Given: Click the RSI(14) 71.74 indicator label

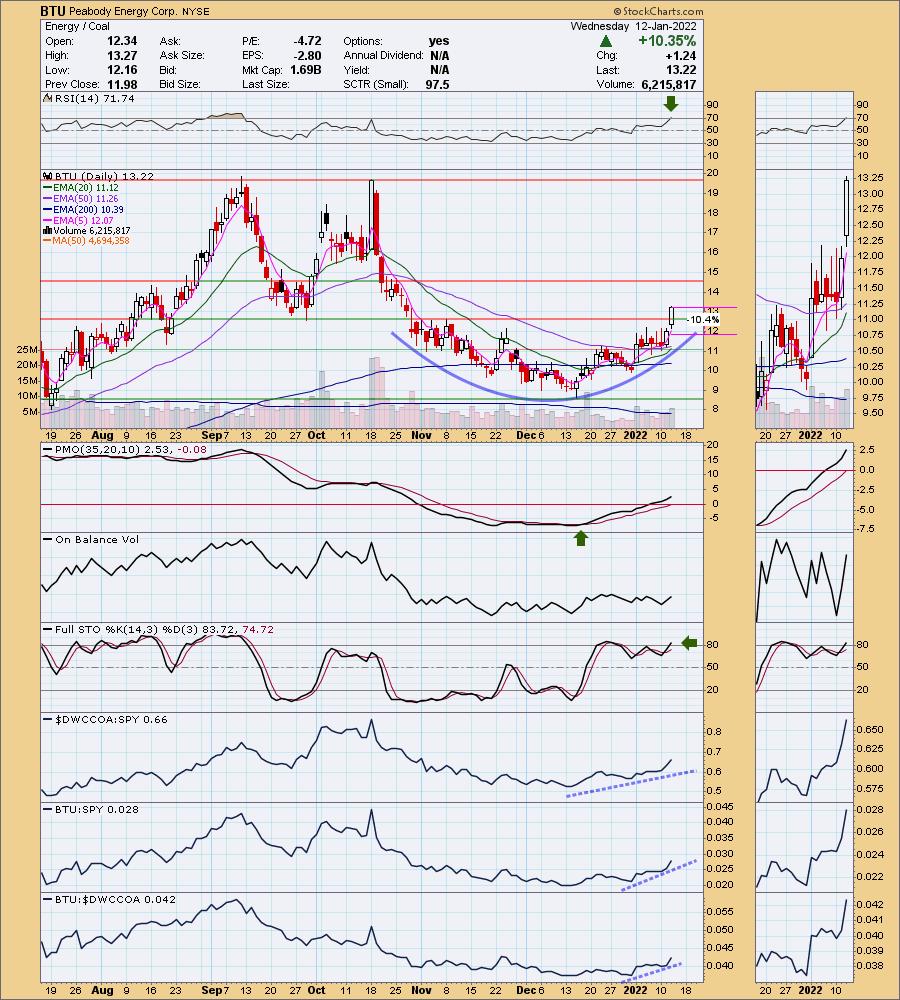Looking at the screenshot, I should (90, 98).
